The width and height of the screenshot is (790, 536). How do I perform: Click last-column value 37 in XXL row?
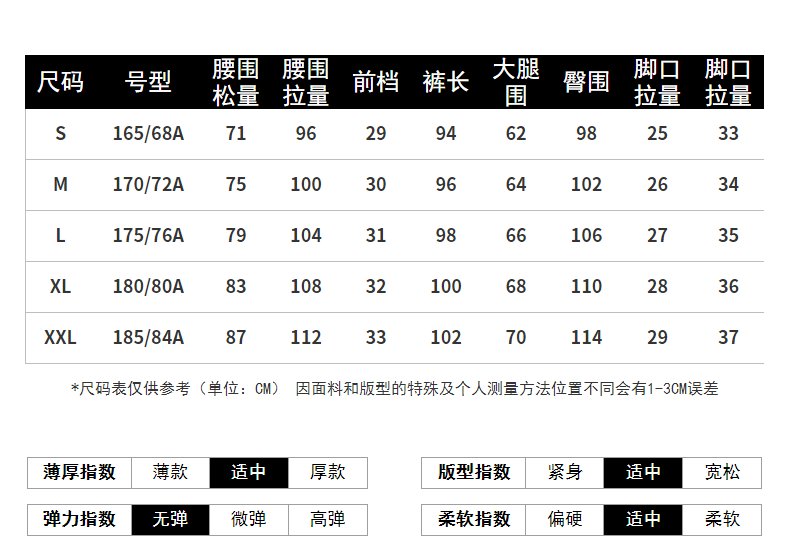click(729, 338)
